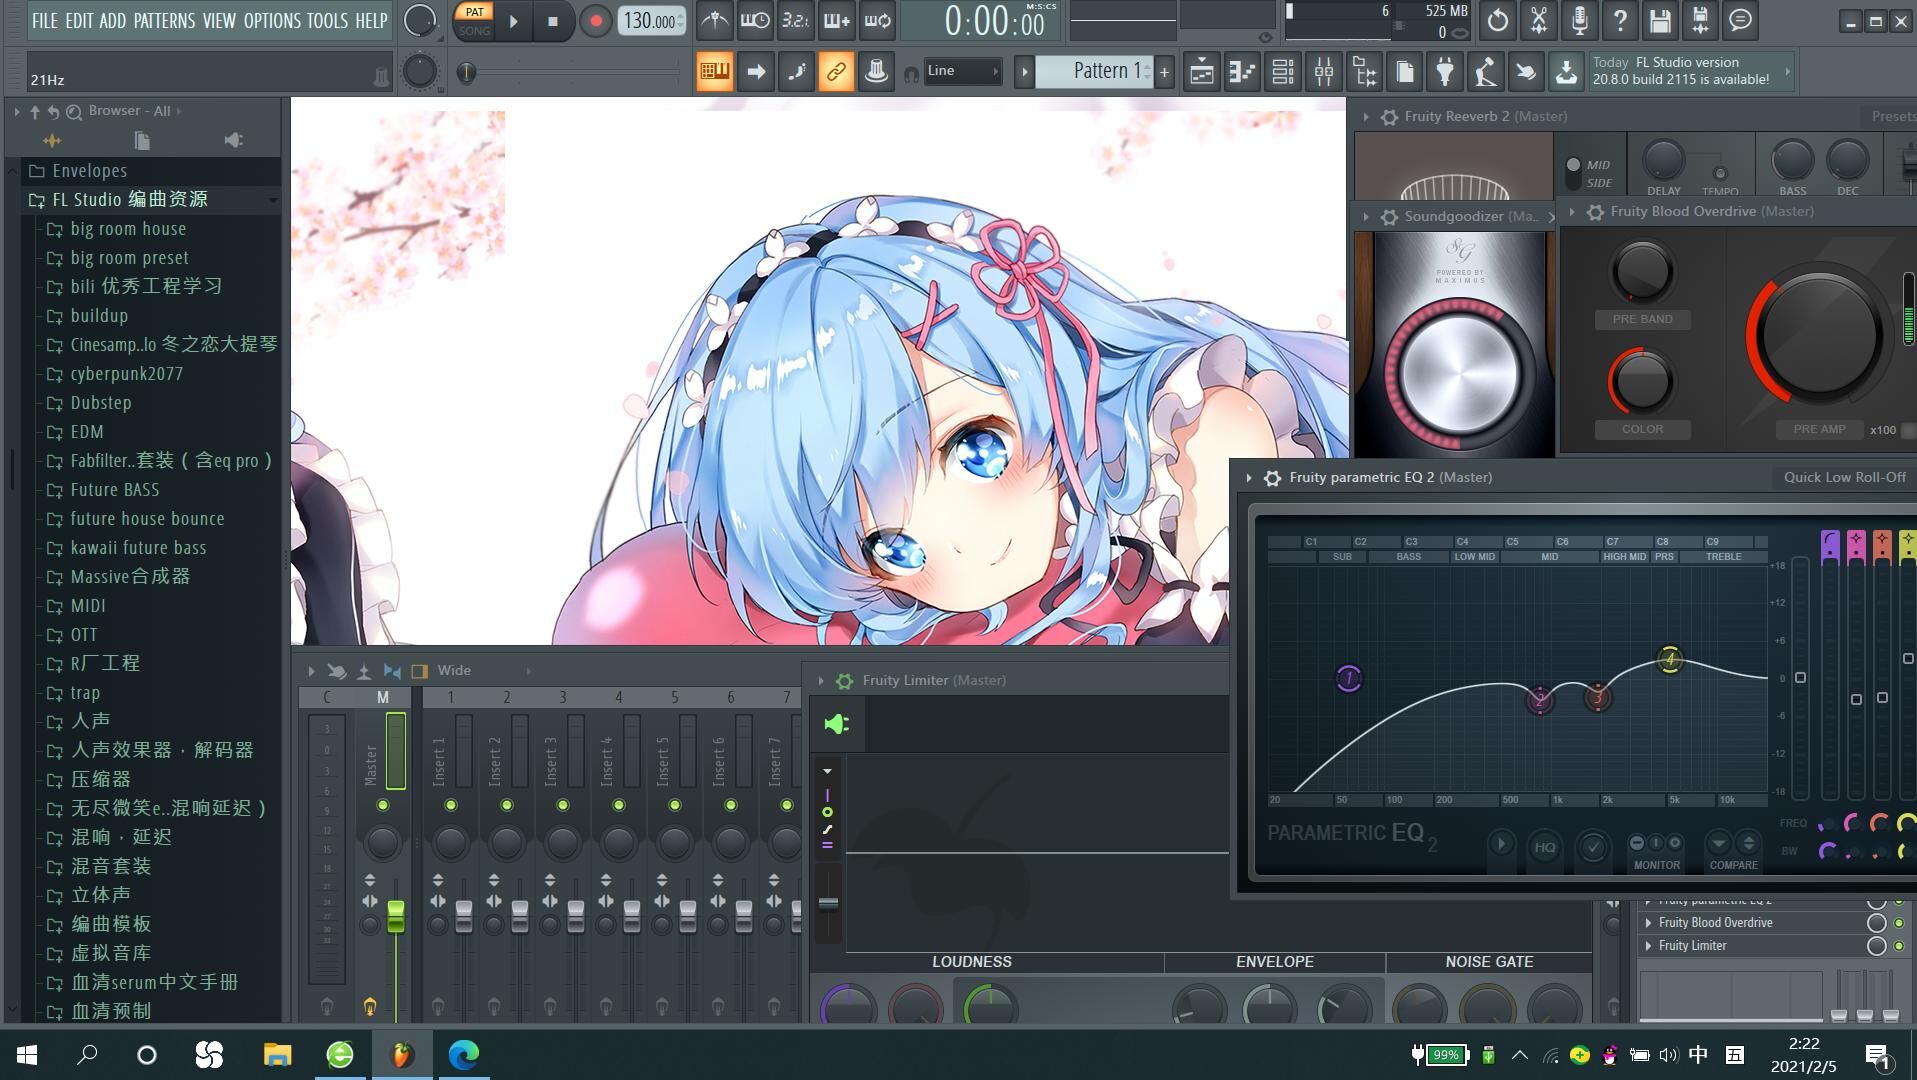Open the piano roll icon
Screen dimensions: 1917x1080
pyautogui.click(x=1242, y=71)
